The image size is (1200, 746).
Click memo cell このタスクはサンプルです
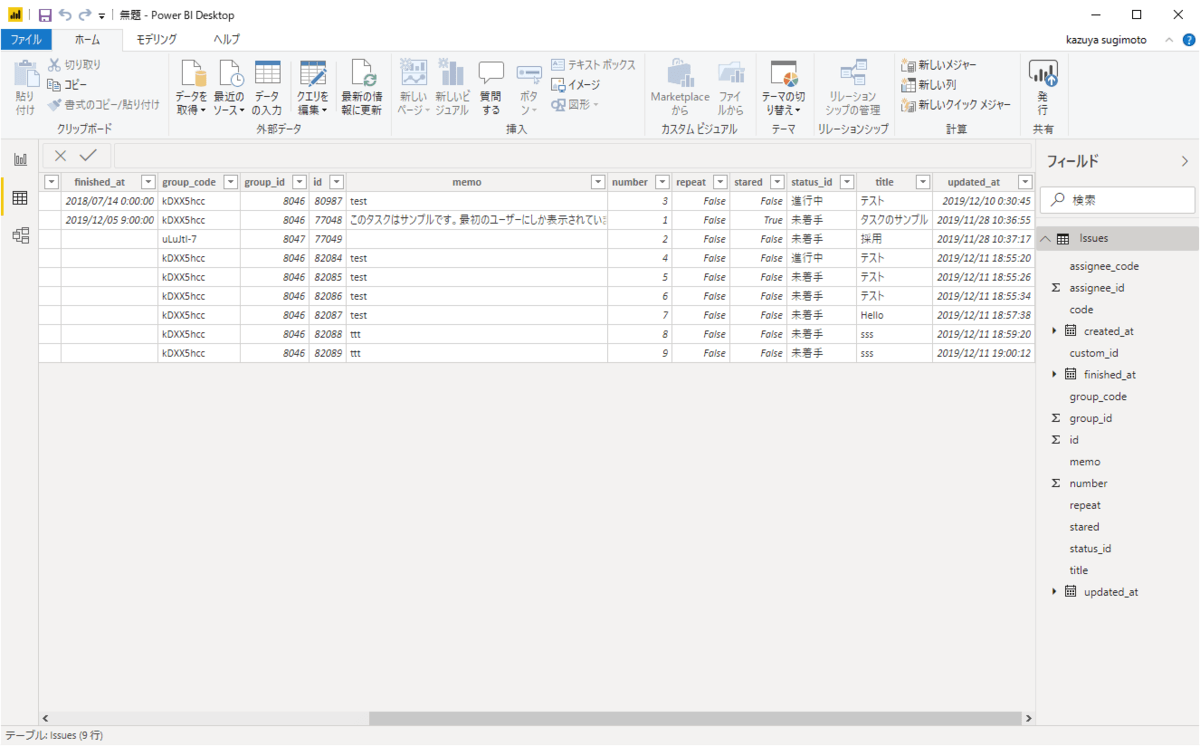477,220
